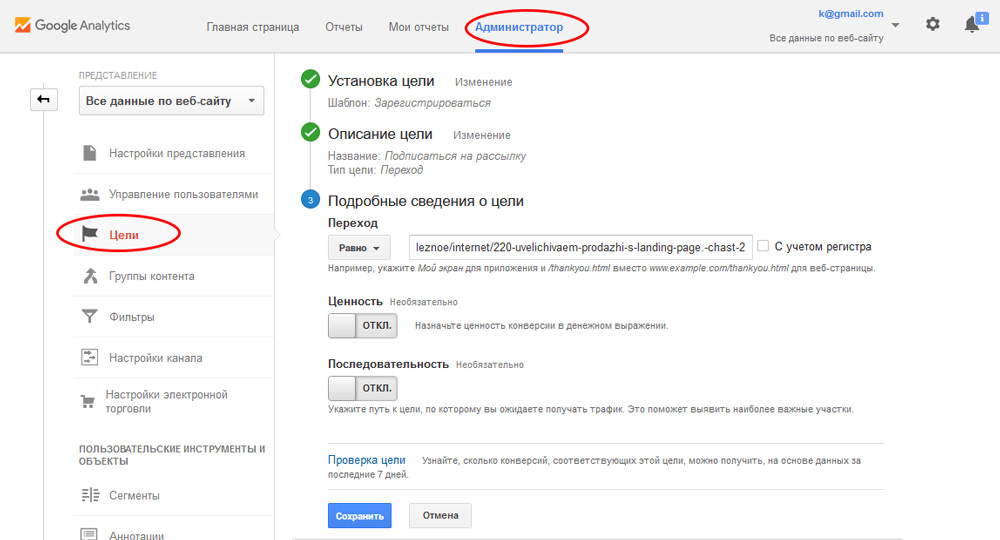This screenshot has height=540, width=1000.
Task: Expand the account dropdown arrow near email
Action: coord(895,26)
